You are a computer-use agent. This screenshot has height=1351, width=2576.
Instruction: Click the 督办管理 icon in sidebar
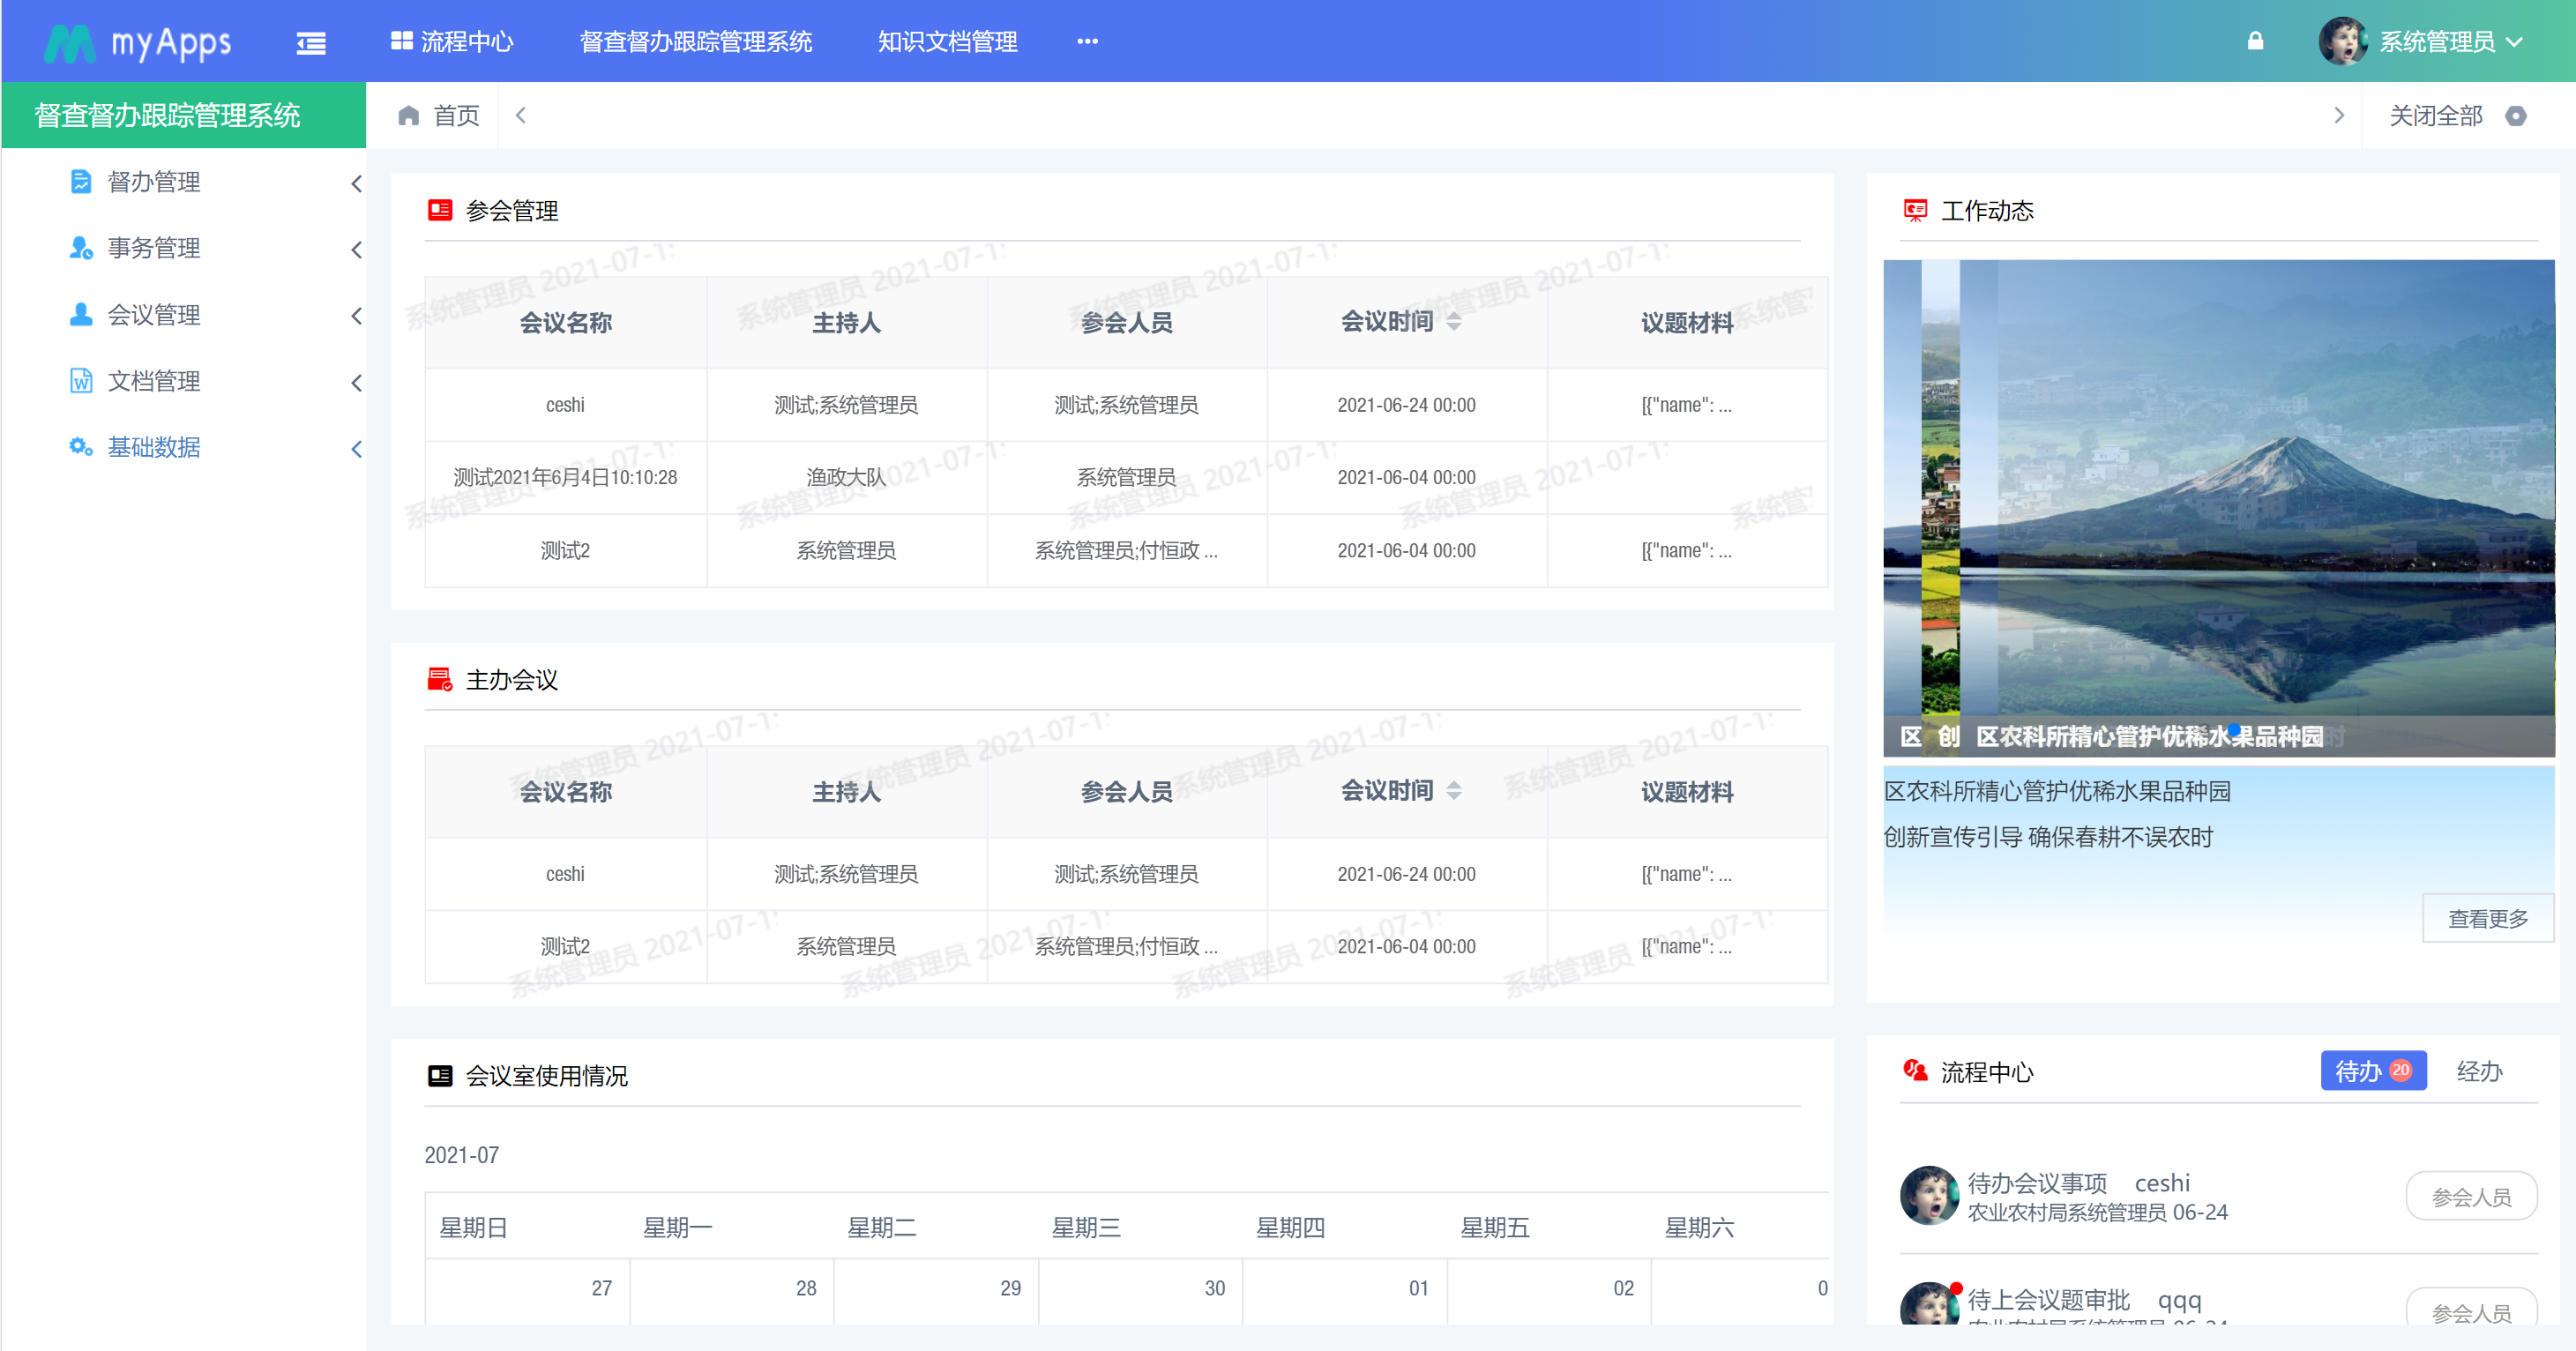click(80, 182)
